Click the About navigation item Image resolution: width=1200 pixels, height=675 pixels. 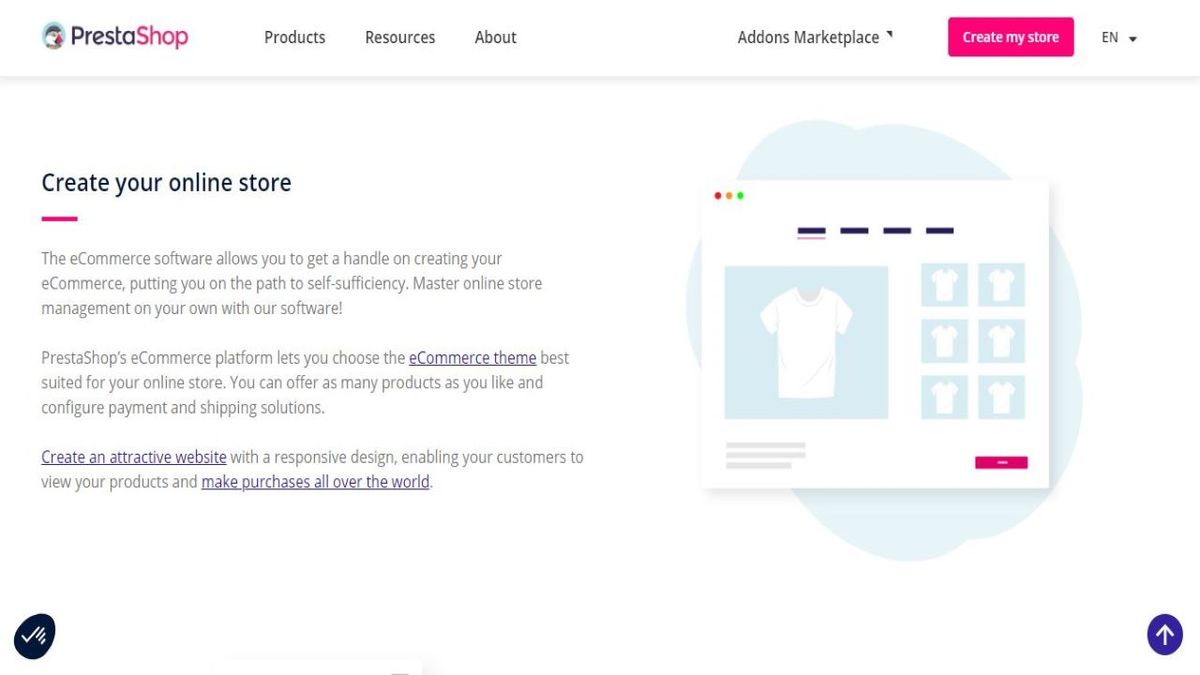[x=495, y=37]
